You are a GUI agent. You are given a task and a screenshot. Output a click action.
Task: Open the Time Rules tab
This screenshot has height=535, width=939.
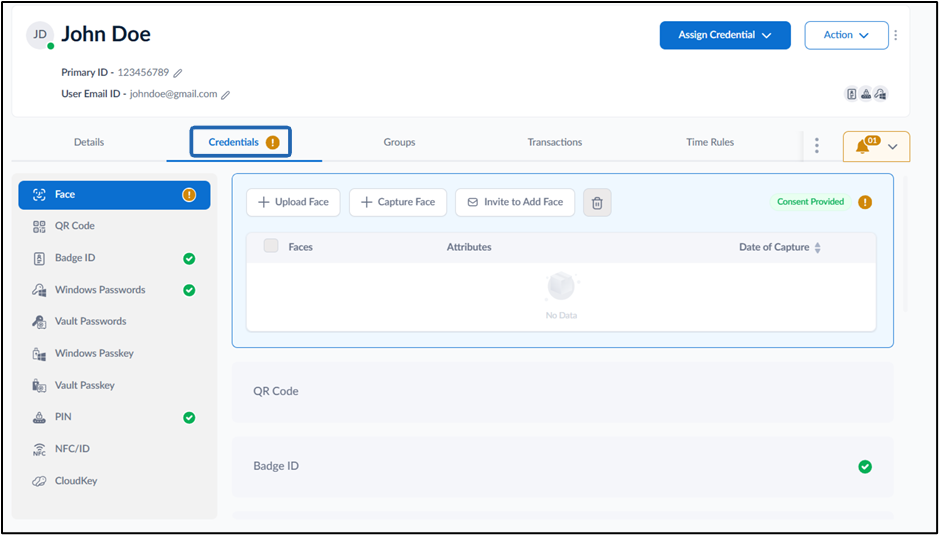710,143
